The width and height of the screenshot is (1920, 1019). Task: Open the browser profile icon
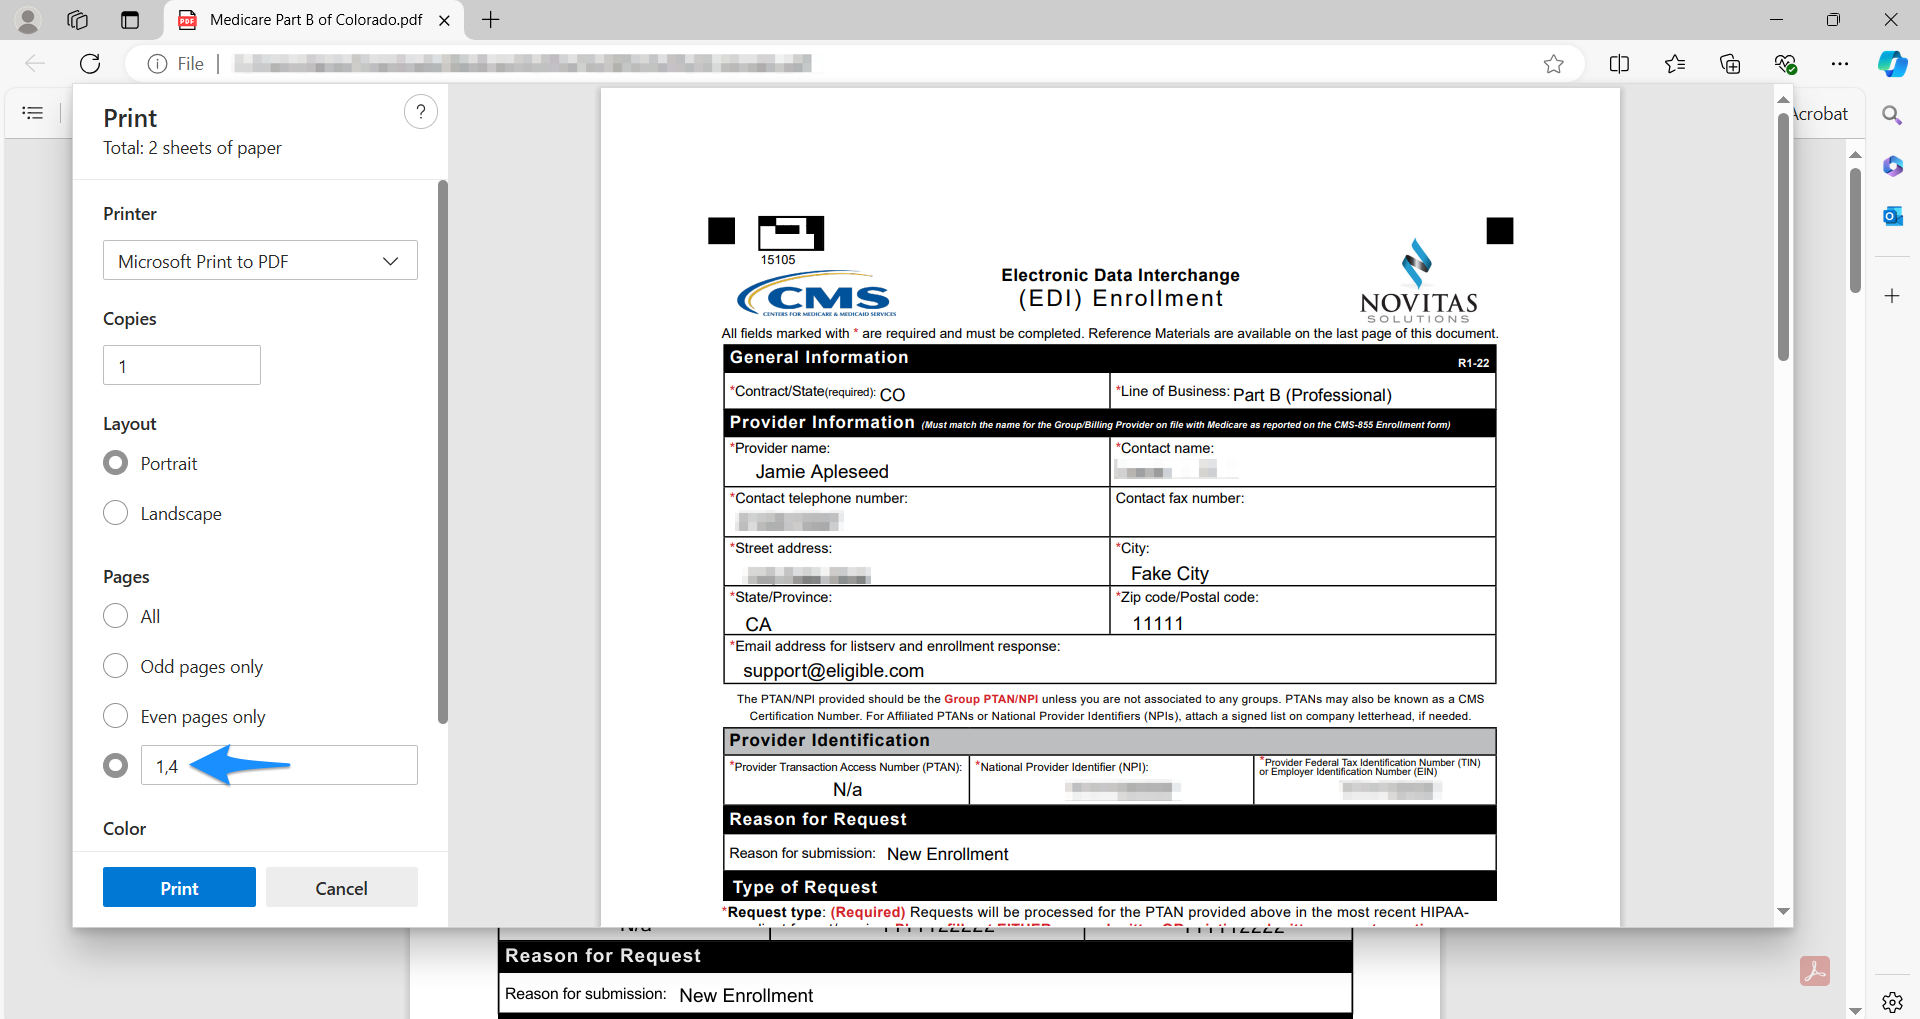[28, 20]
